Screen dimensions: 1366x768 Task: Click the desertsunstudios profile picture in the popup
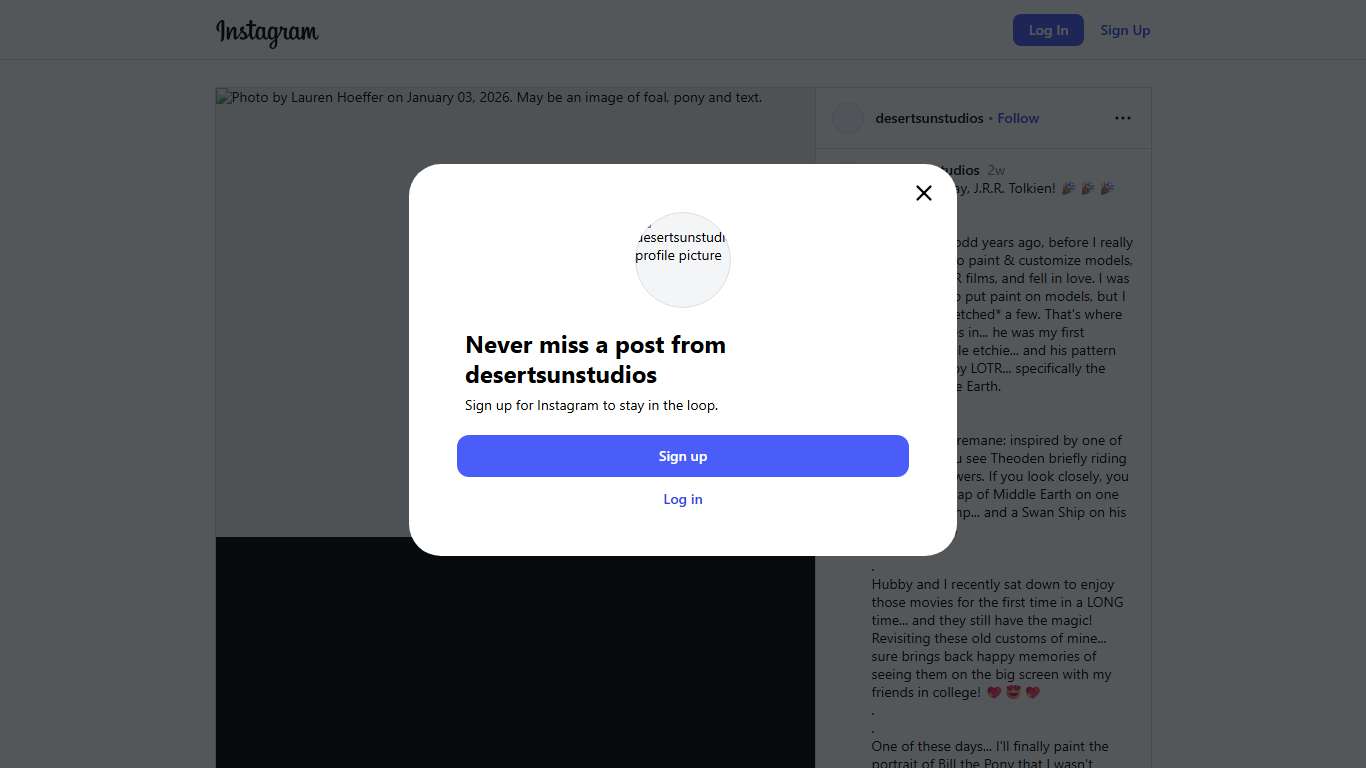coord(683,259)
